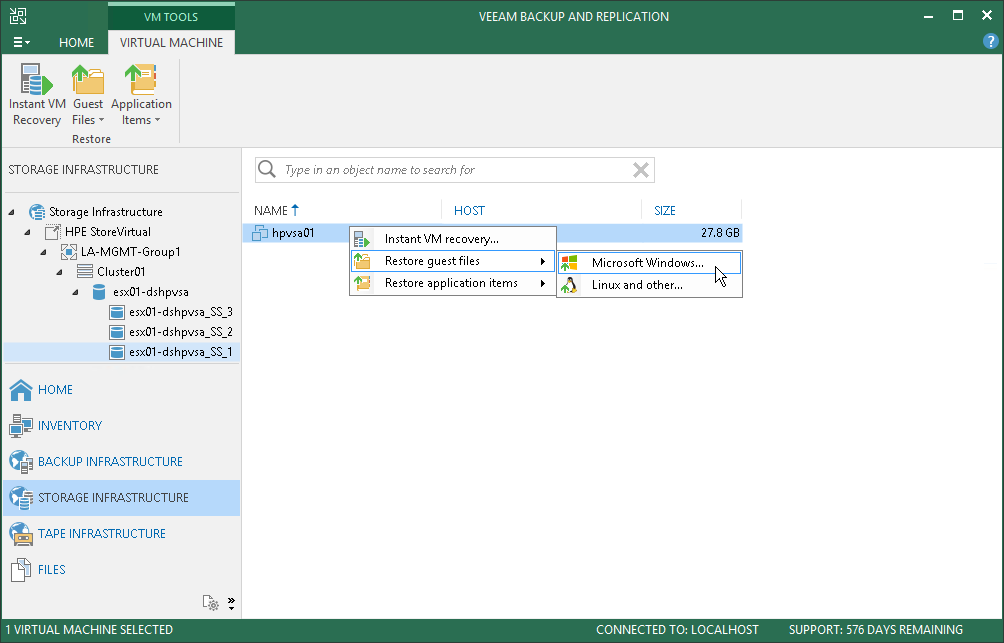Click the hpvsa01 VM icon

point(259,232)
